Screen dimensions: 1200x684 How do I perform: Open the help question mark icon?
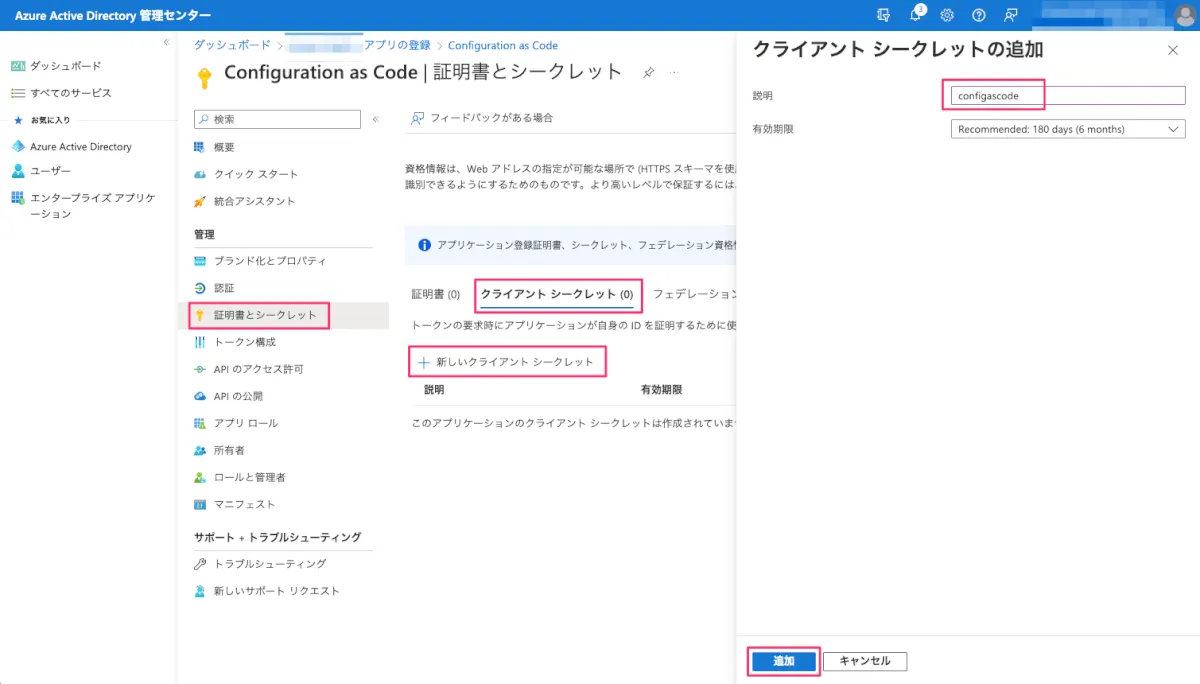(x=979, y=15)
